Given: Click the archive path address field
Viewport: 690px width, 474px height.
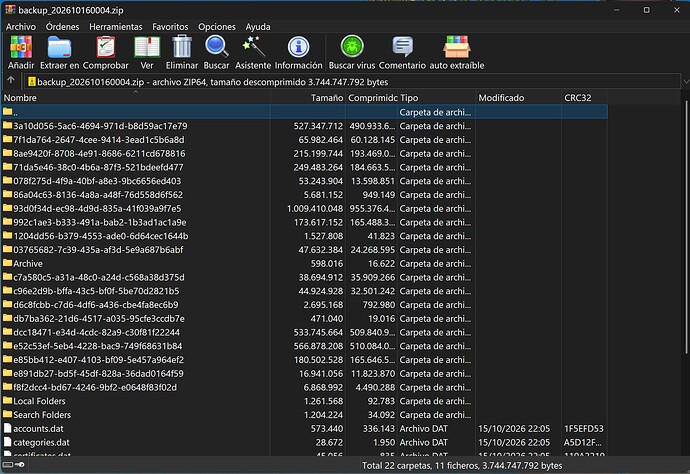Looking at the screenshot, I should (353, 82).
